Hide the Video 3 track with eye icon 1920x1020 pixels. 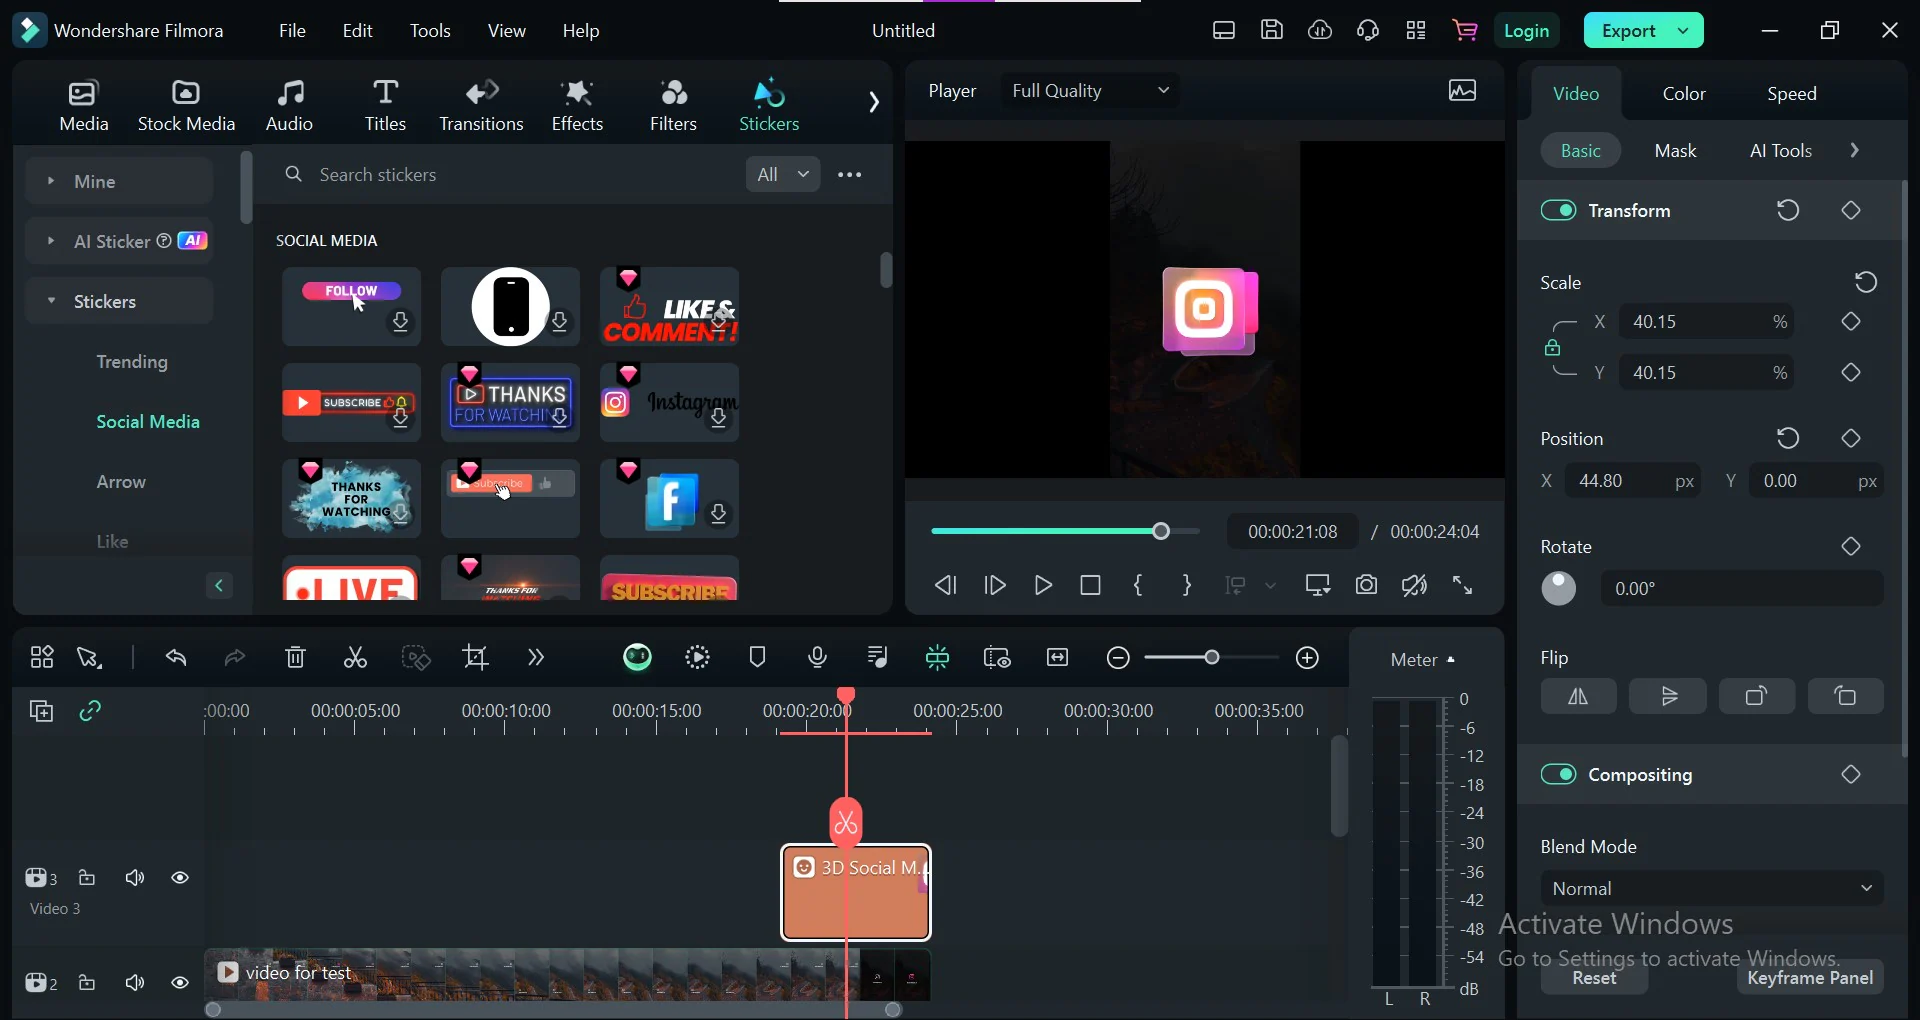pos(180,878)
